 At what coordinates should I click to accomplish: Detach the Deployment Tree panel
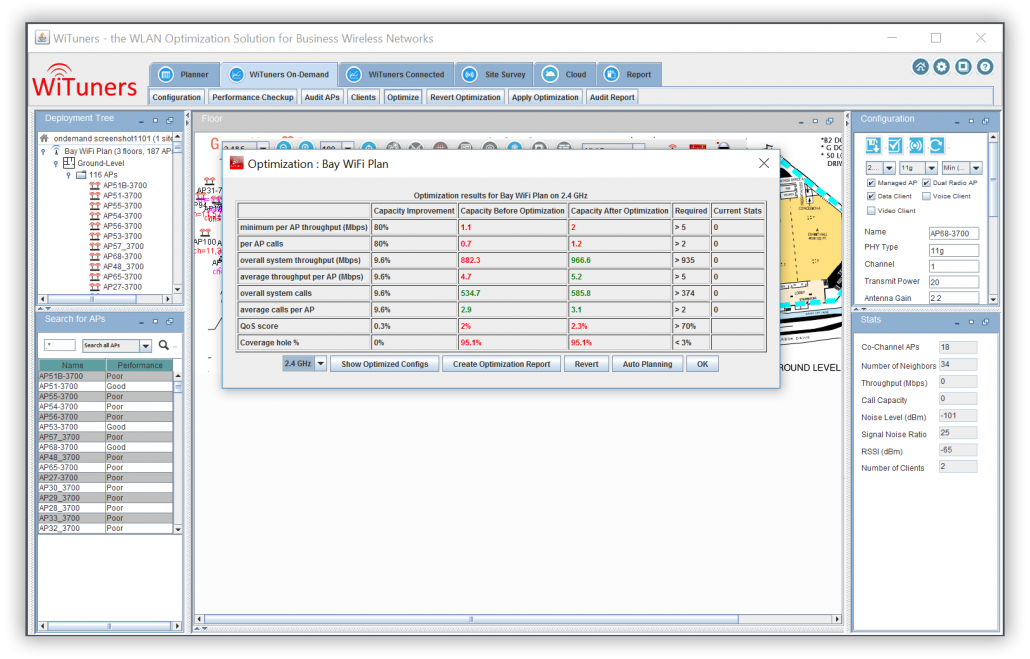(x=169, y=121)
